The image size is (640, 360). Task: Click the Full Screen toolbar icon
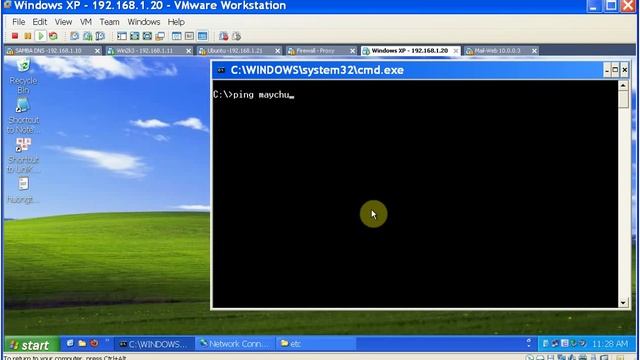click(147, 36)
